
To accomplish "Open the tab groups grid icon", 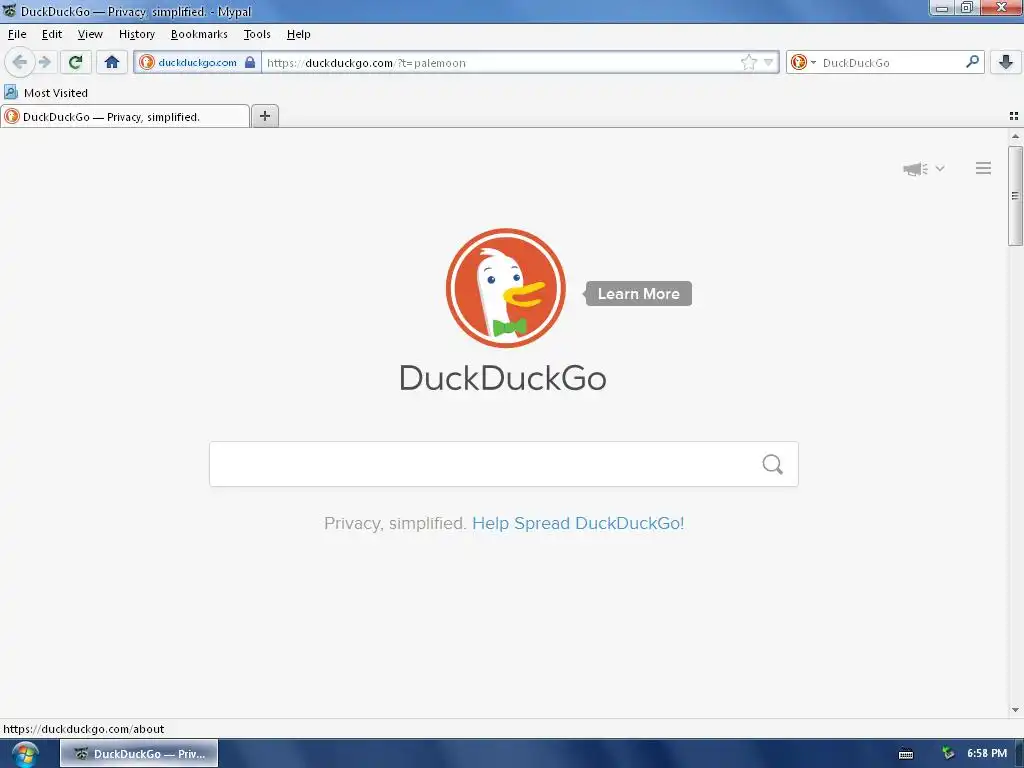I will pos(1014,116).
